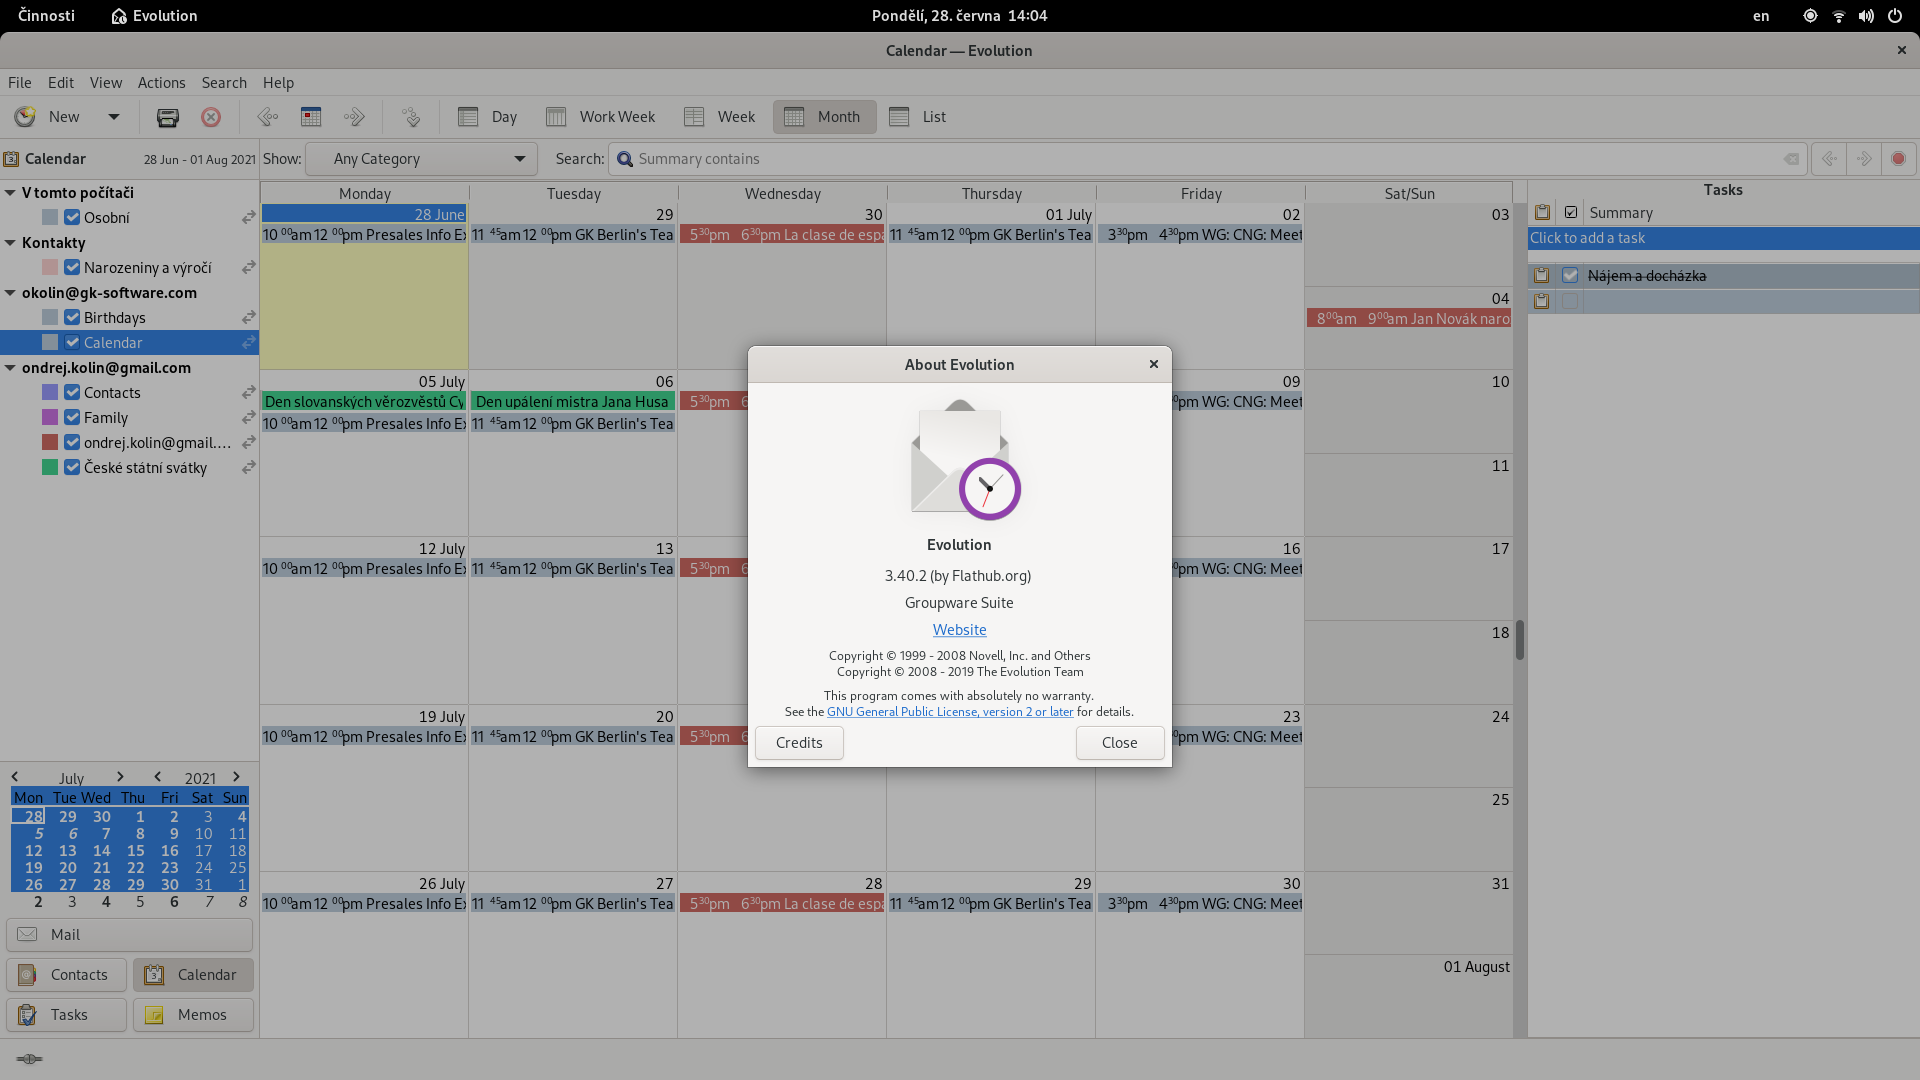Viewport: 1920px width, 1080px height.
Task: Uncheck the Osobní calendar checkbox
Action: (x=72, y=217)
